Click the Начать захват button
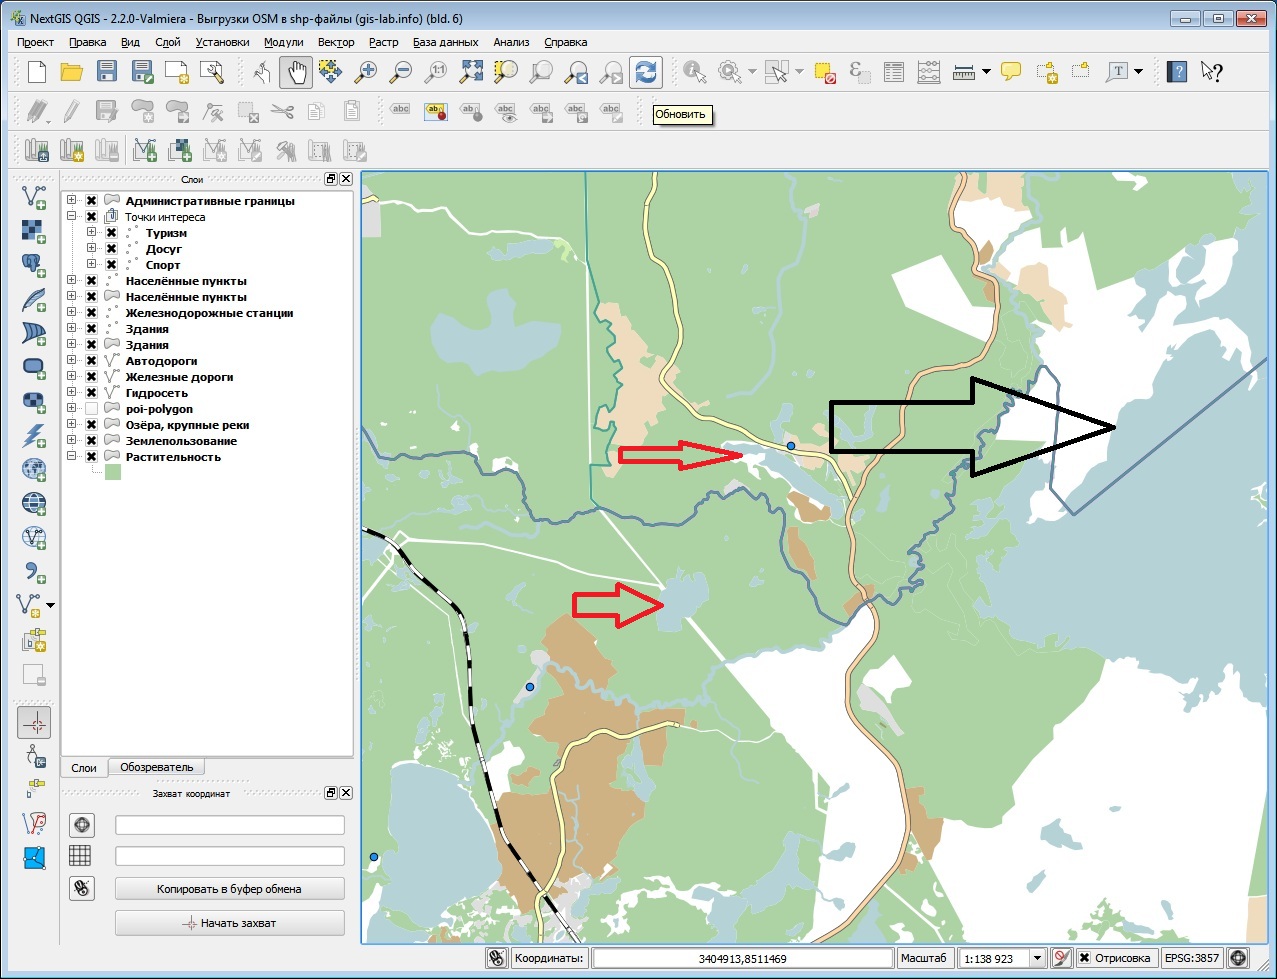 pyautogui.click(x=229, y=923)
